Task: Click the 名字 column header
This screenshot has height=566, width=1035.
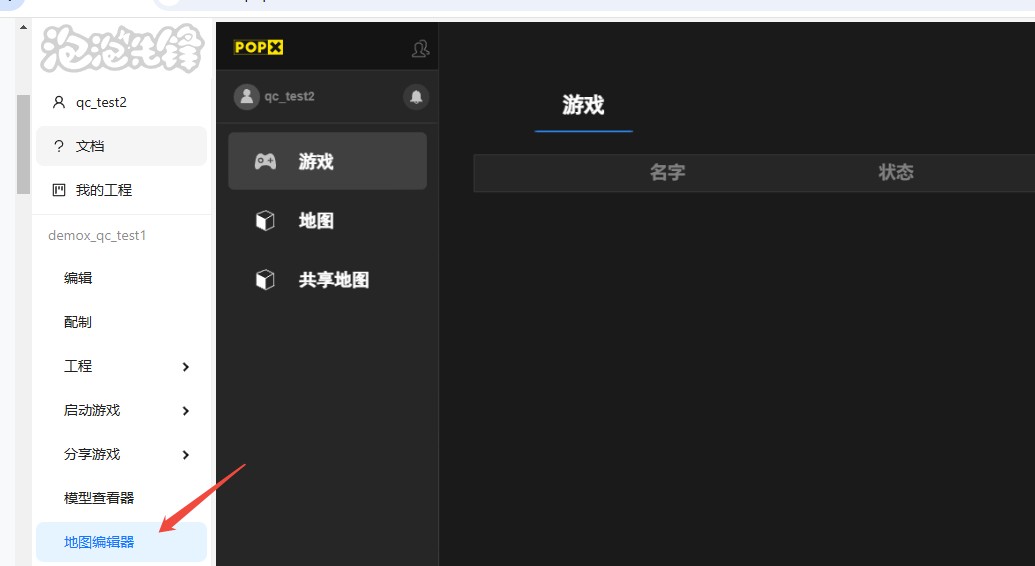Action: pos(667,172)
